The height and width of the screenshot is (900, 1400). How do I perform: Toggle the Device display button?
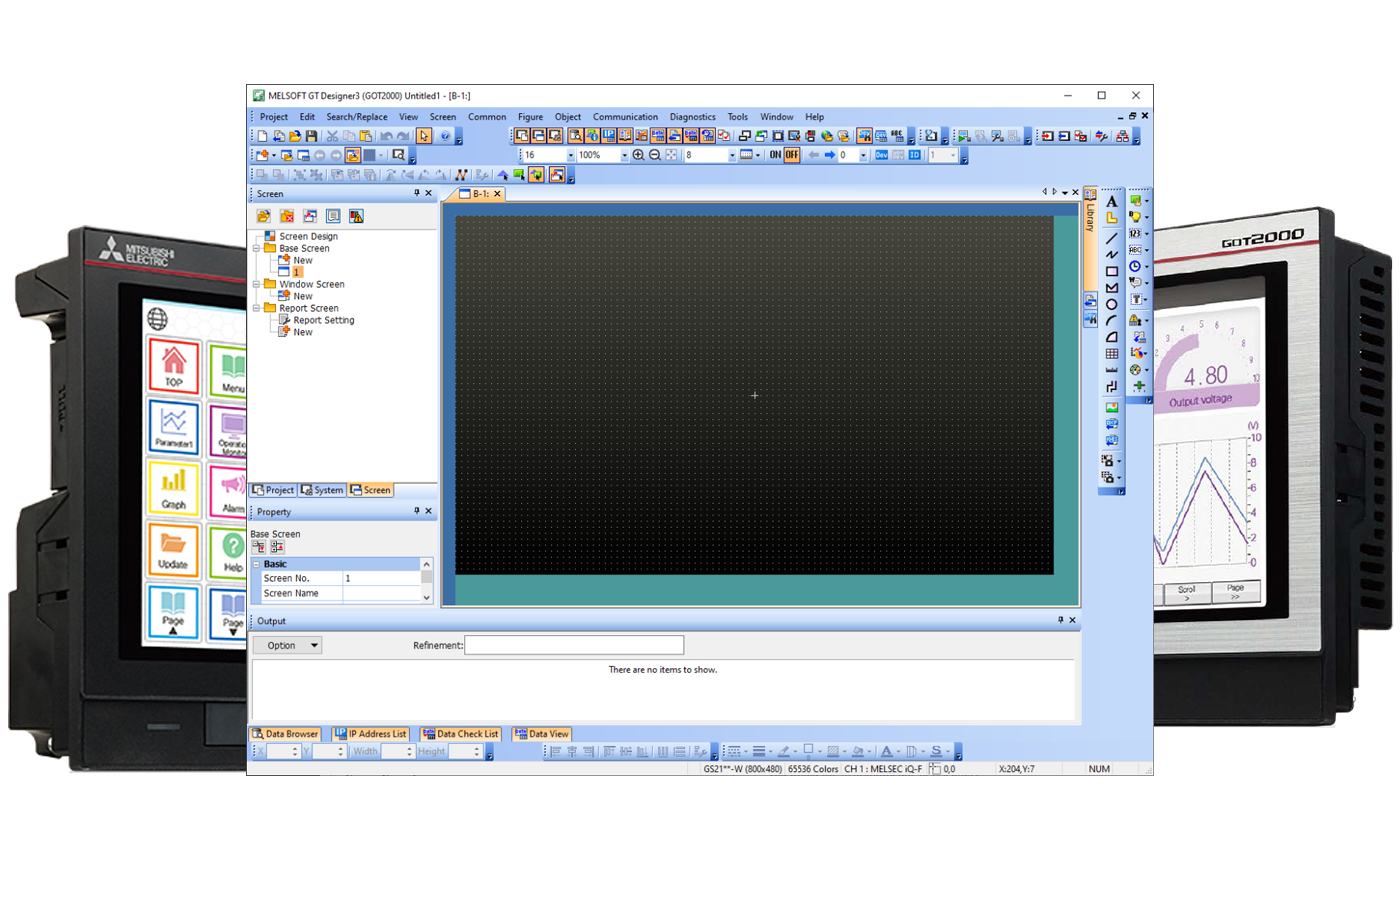pos(882,156)
